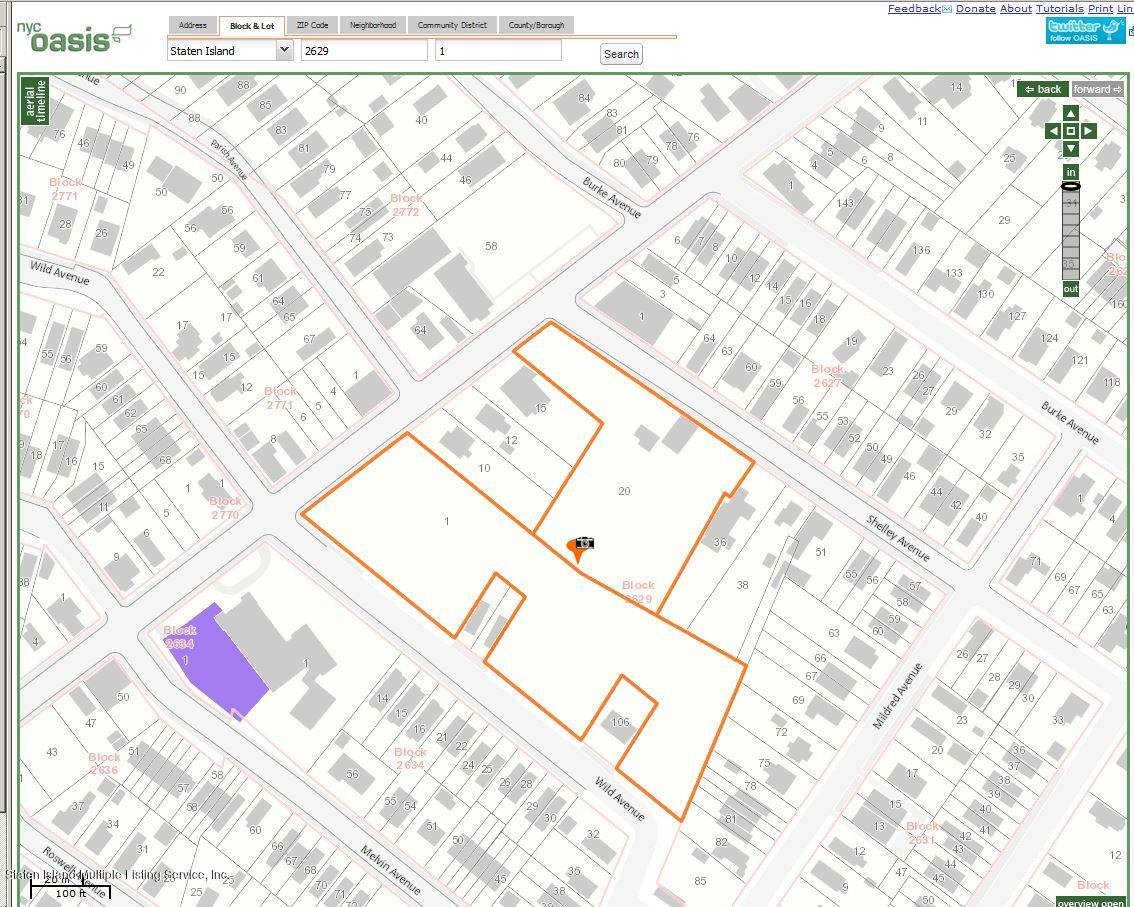
Task: Click the Block 2636 label
Action: pos(104,763)
